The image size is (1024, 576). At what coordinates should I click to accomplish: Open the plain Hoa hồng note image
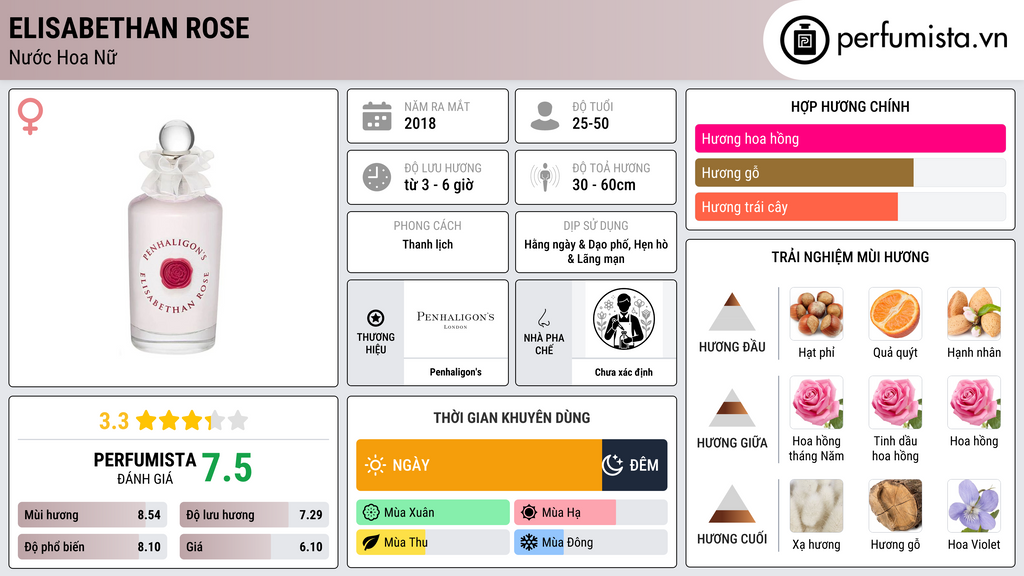point(974,403)
